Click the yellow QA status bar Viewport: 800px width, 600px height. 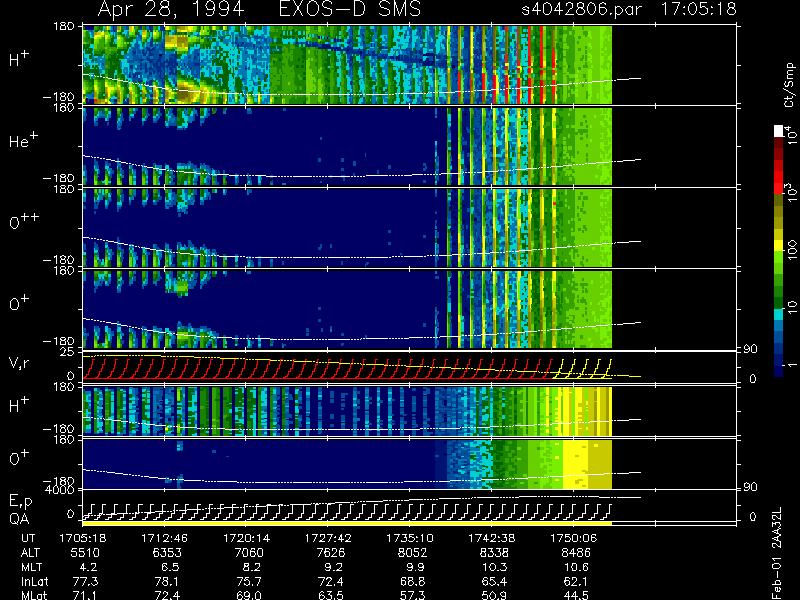pyautogui.click(x=347, y=523)
